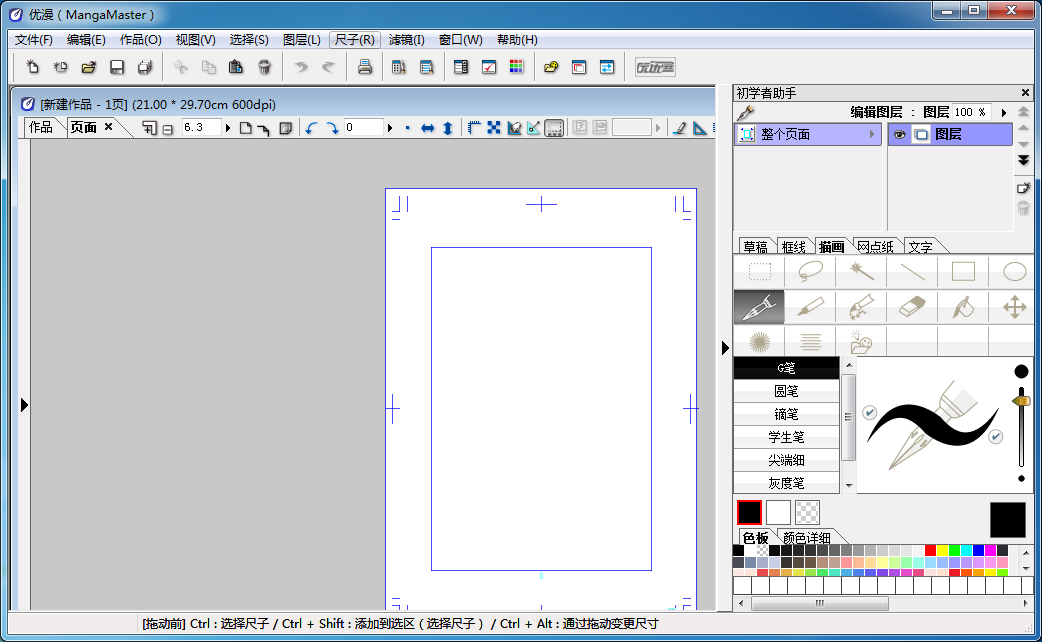The width and height of the screenshot is (1042, 642).
Task: Open the rotation angle dropdown arrow next to 0
Action: [390, 128]
